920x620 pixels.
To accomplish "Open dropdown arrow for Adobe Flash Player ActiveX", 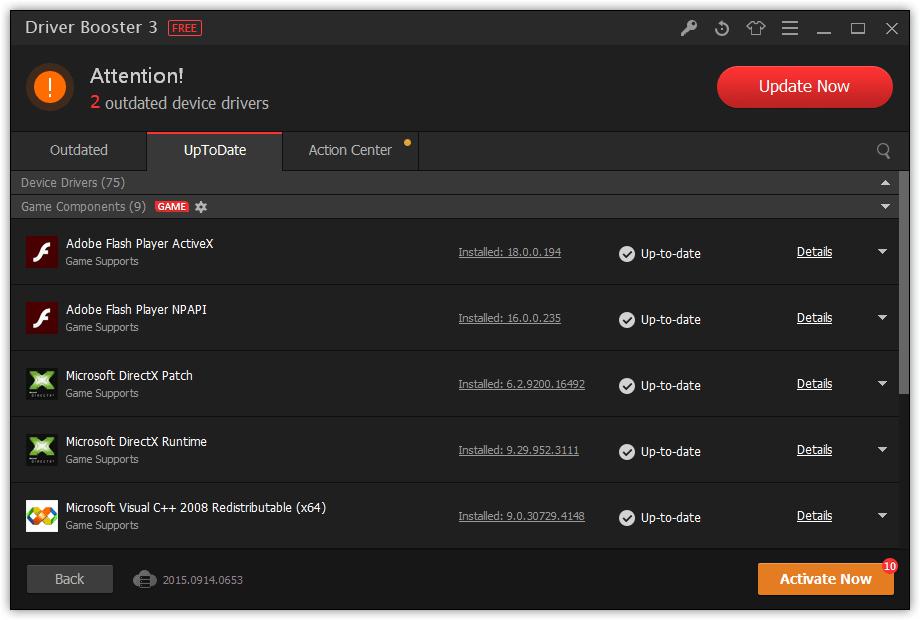I will (882, 252).
